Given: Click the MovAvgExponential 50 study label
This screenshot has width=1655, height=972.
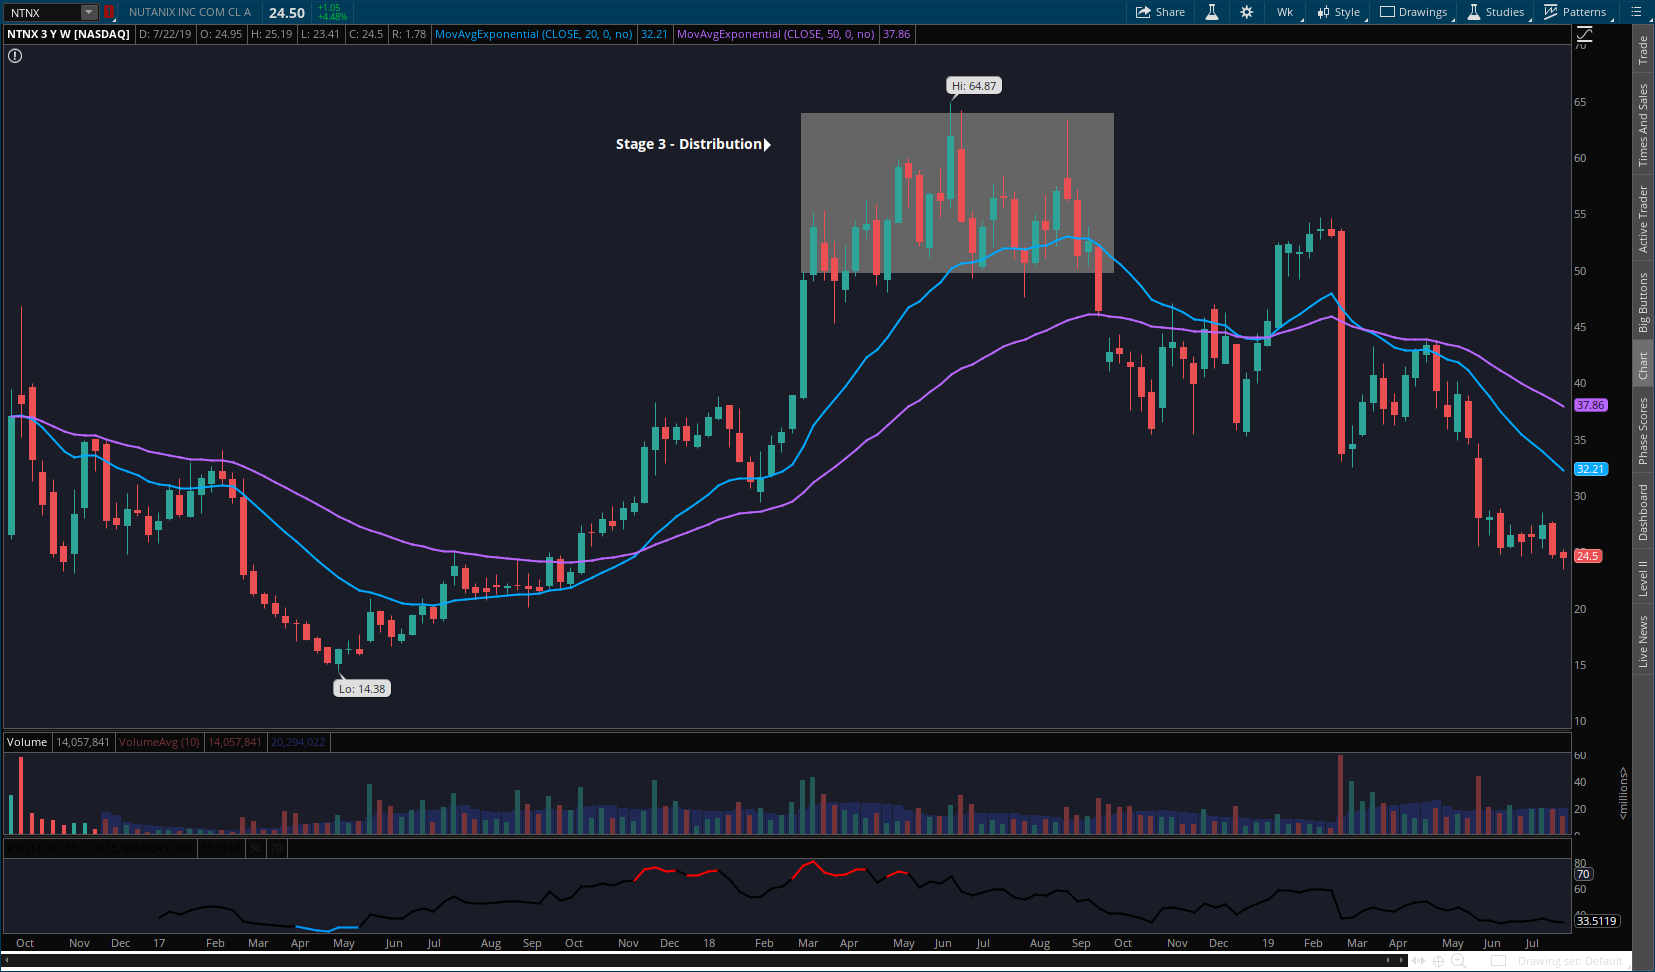Looking at the screenshot, I should (x=775, y=34).
